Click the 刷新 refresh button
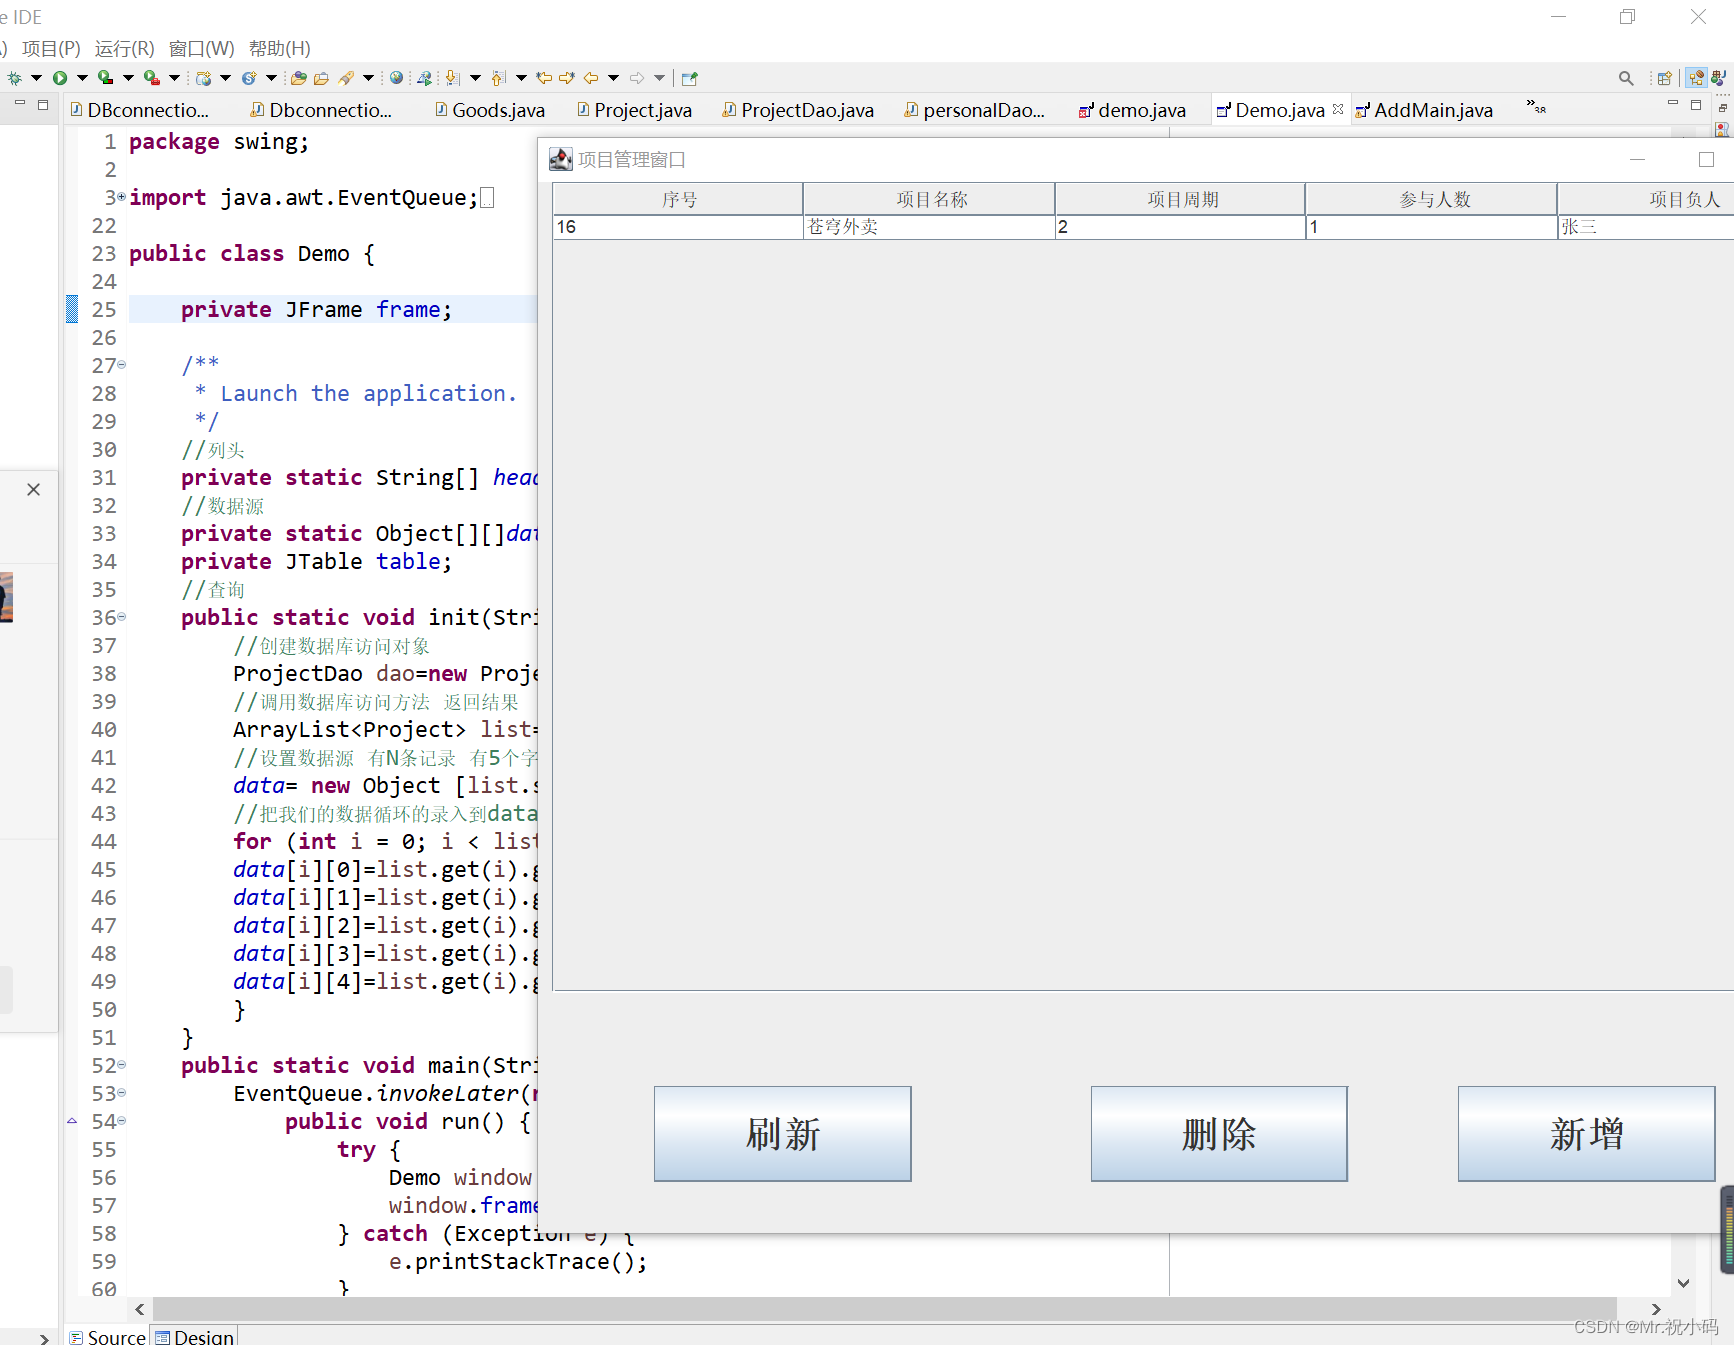1734x1345 pixels. pyautogui.click(x=783, y=1134)
